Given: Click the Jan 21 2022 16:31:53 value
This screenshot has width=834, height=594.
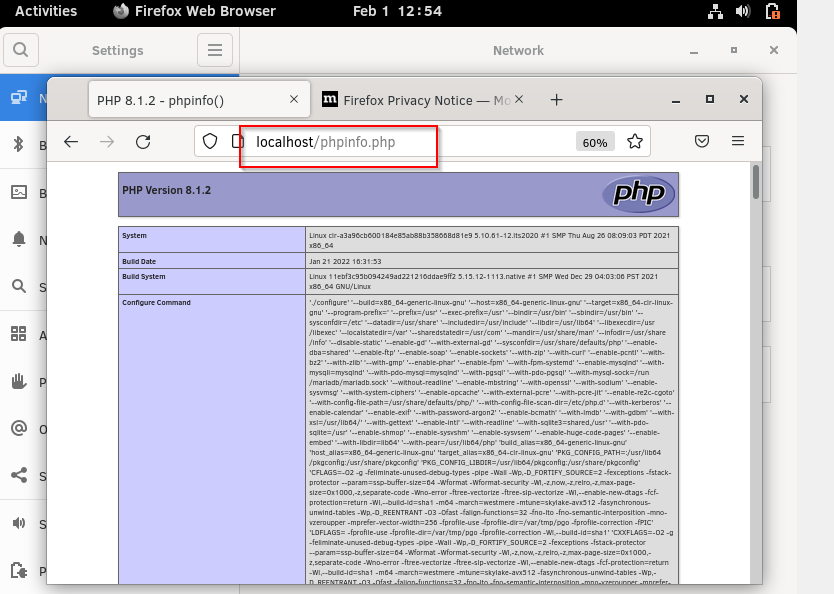Looking at the screenshot, I should click(345, 262).
